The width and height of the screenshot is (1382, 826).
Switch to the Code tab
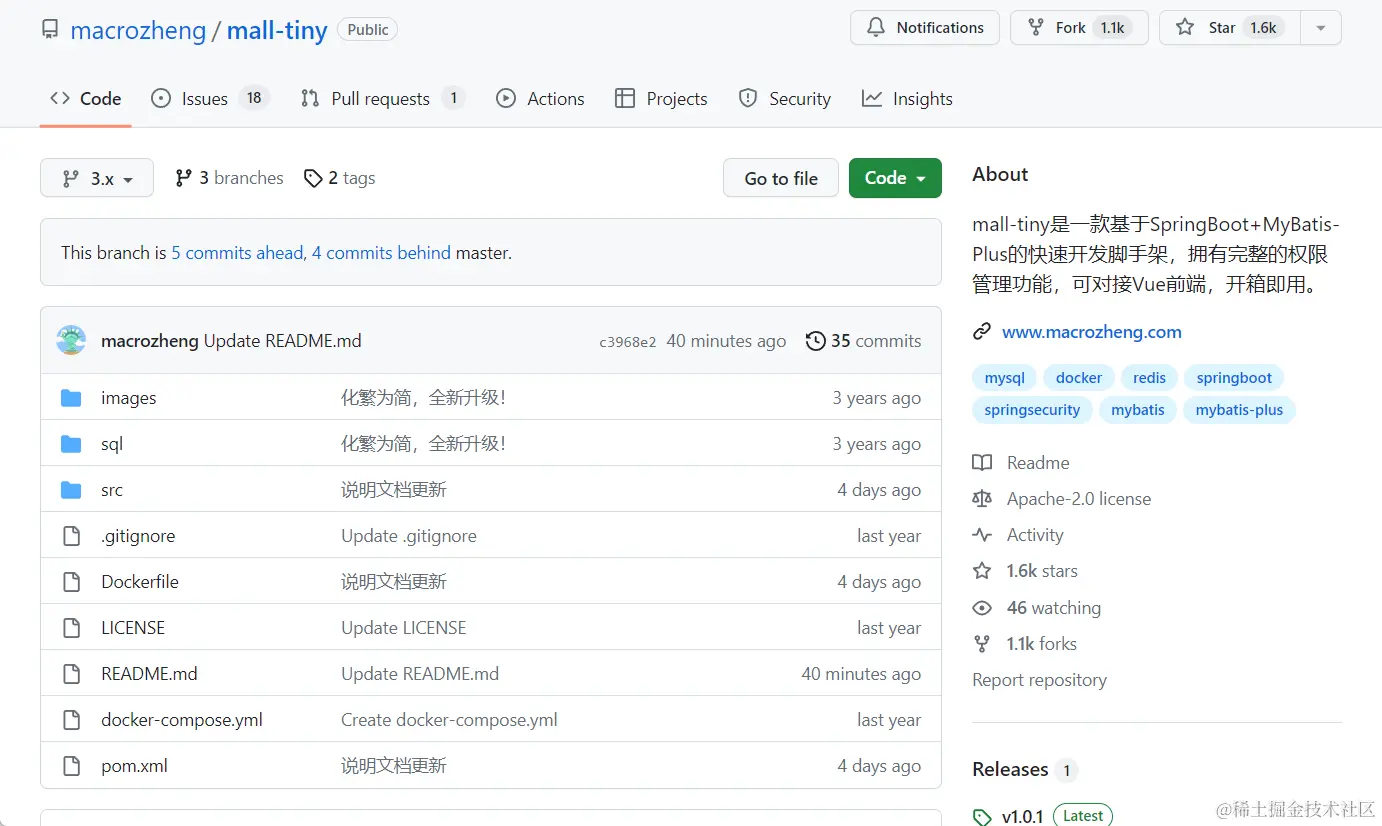(86, 98)
